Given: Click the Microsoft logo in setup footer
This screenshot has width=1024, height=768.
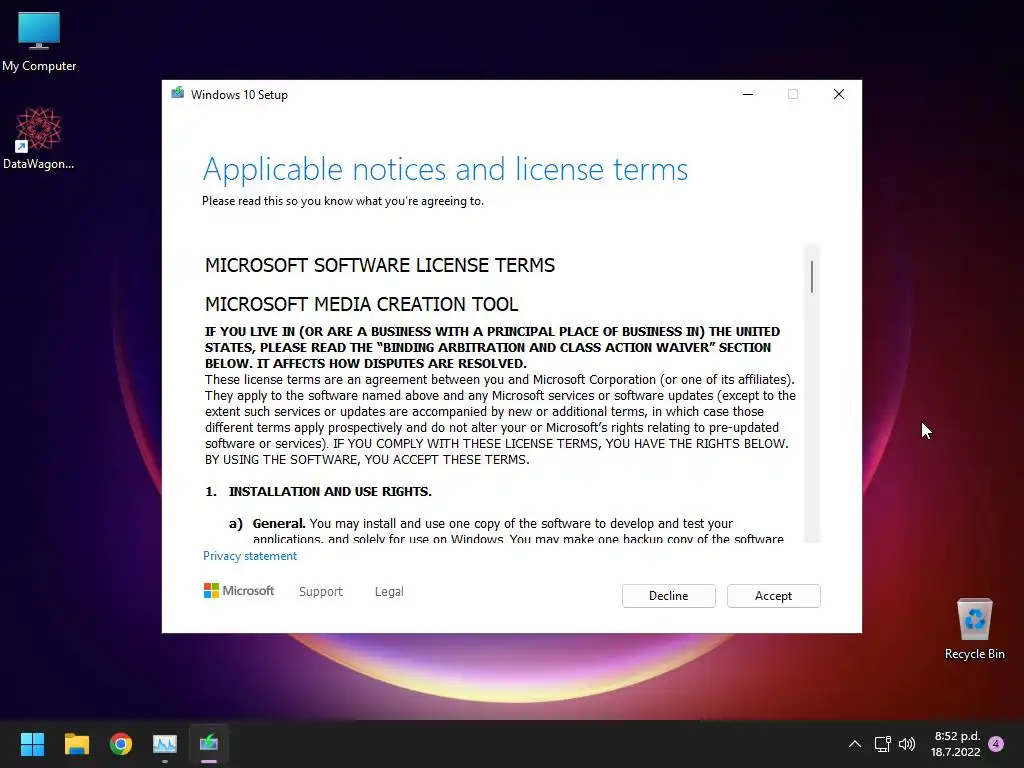Looking at the screenshot, I should (238, 591).
